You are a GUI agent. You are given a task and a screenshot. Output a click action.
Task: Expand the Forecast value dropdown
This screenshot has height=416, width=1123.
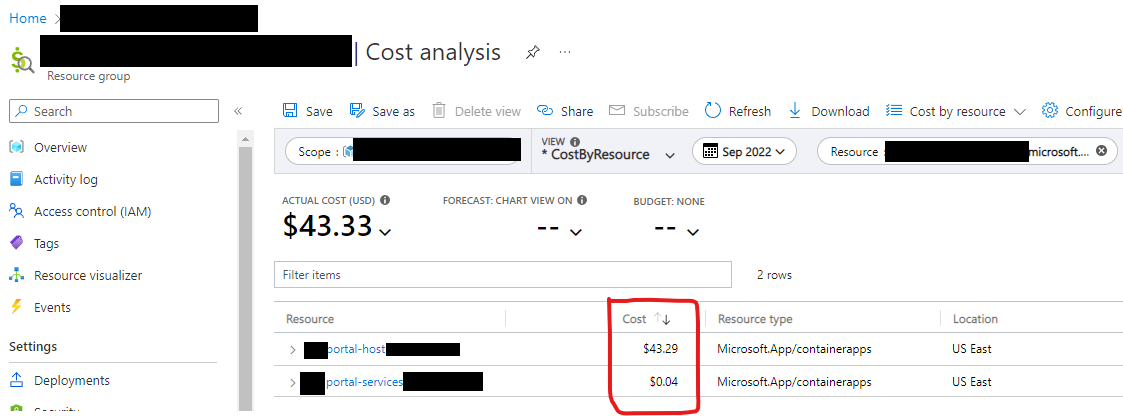[575, 231]
